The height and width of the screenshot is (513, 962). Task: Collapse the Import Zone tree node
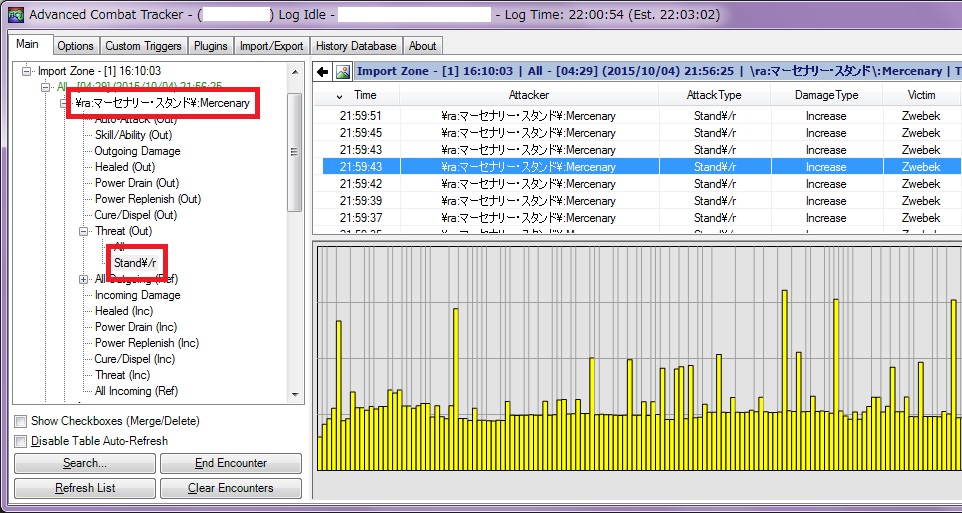coord(26,72)
